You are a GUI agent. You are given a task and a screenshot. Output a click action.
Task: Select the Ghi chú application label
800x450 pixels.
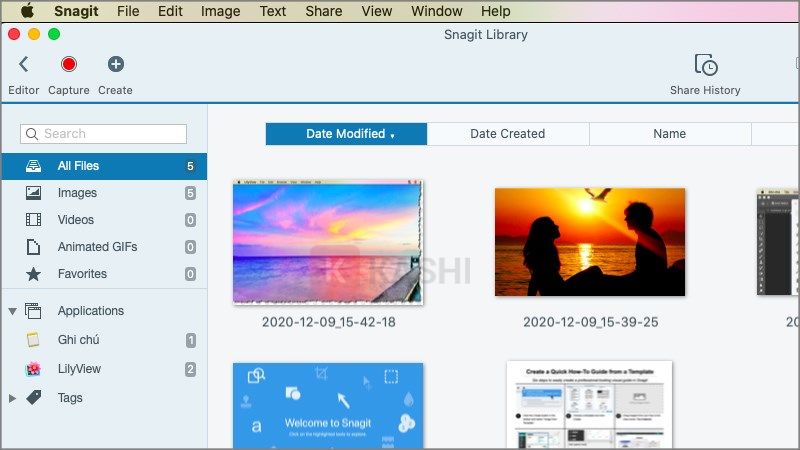(x=79, y=340)
